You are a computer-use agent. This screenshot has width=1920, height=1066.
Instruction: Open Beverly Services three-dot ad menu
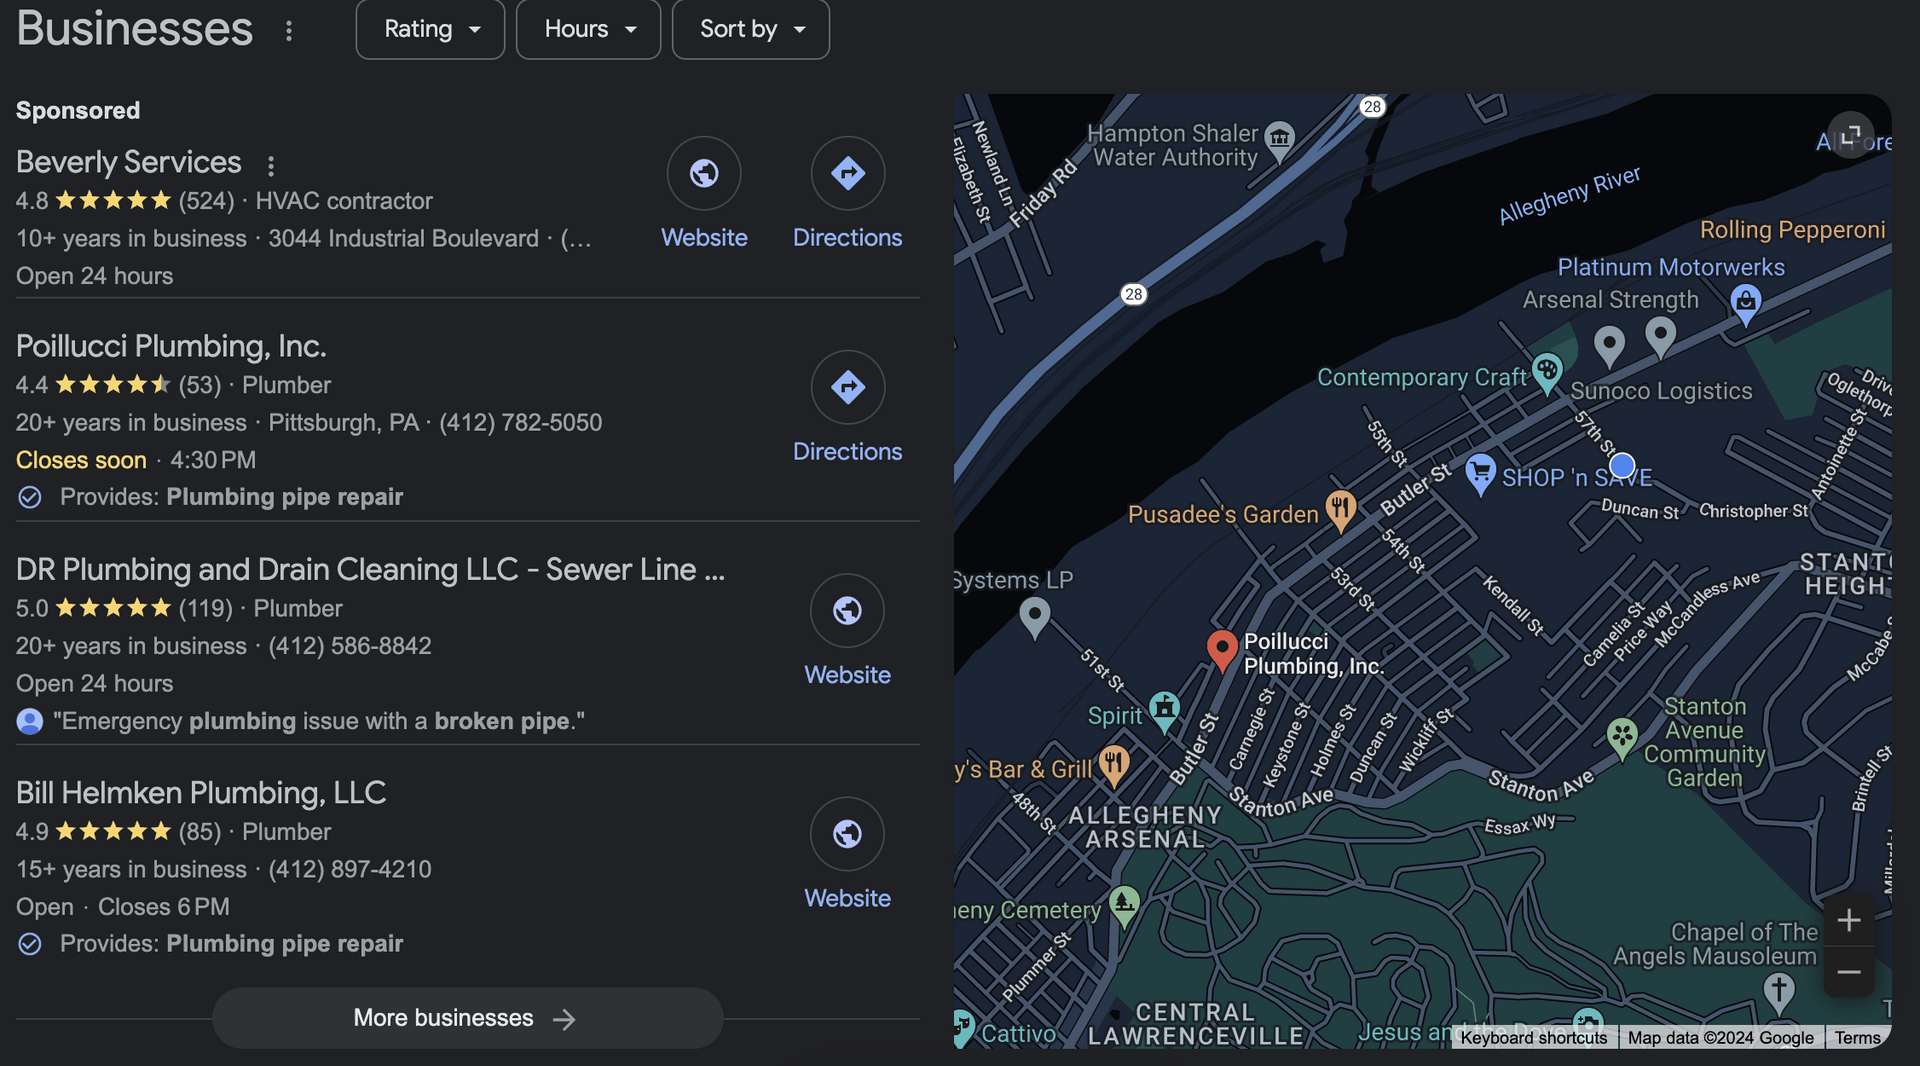point(271,165)
